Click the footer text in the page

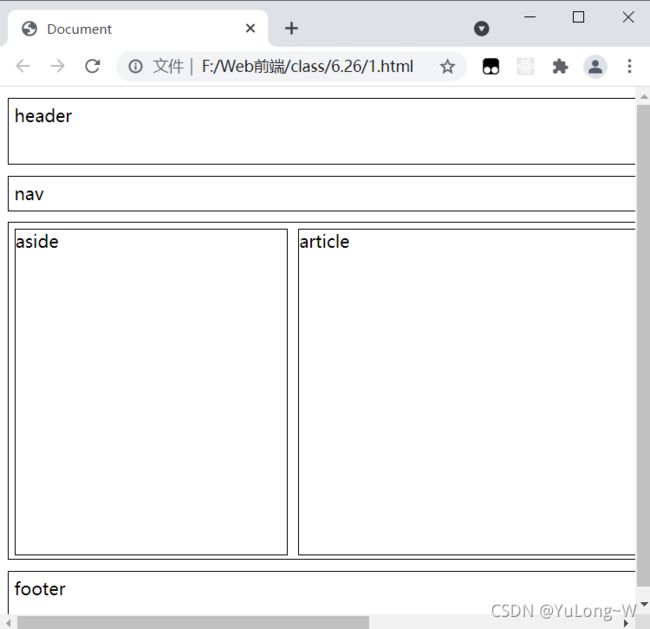coord(40,589)
